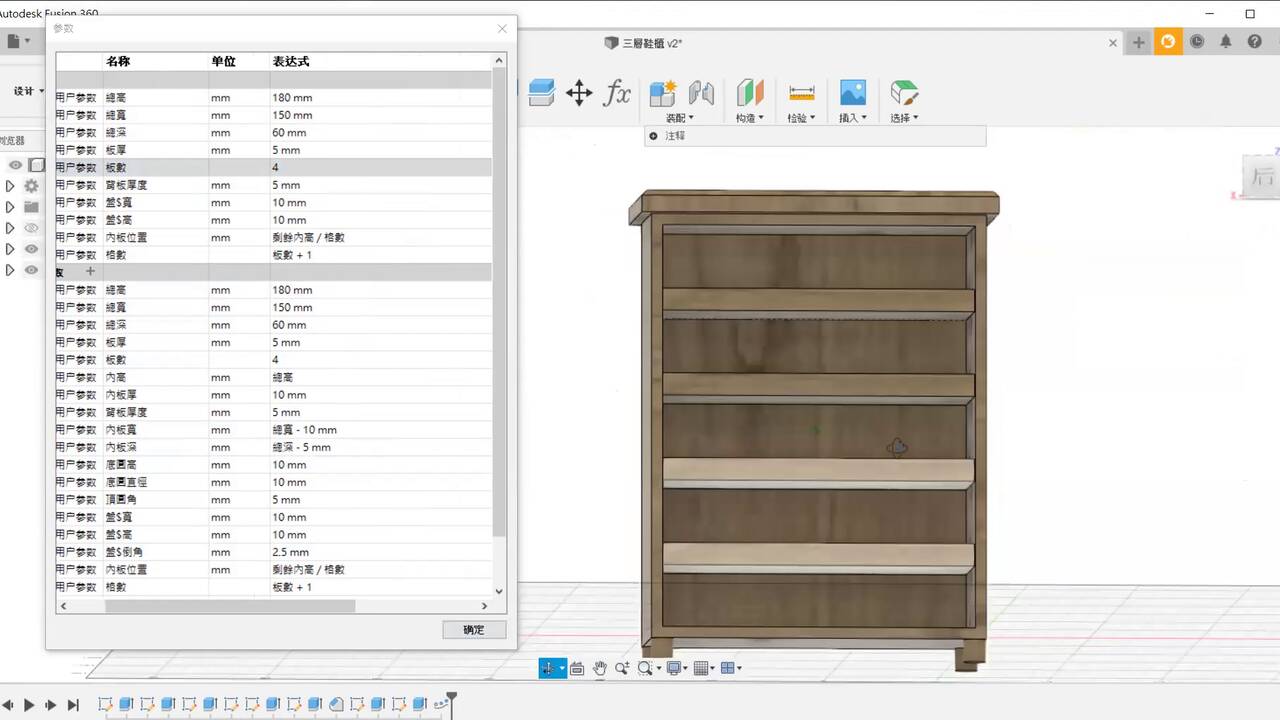Click 确定 to confirm parameters
1280x720 pixels.
[474, 630]
